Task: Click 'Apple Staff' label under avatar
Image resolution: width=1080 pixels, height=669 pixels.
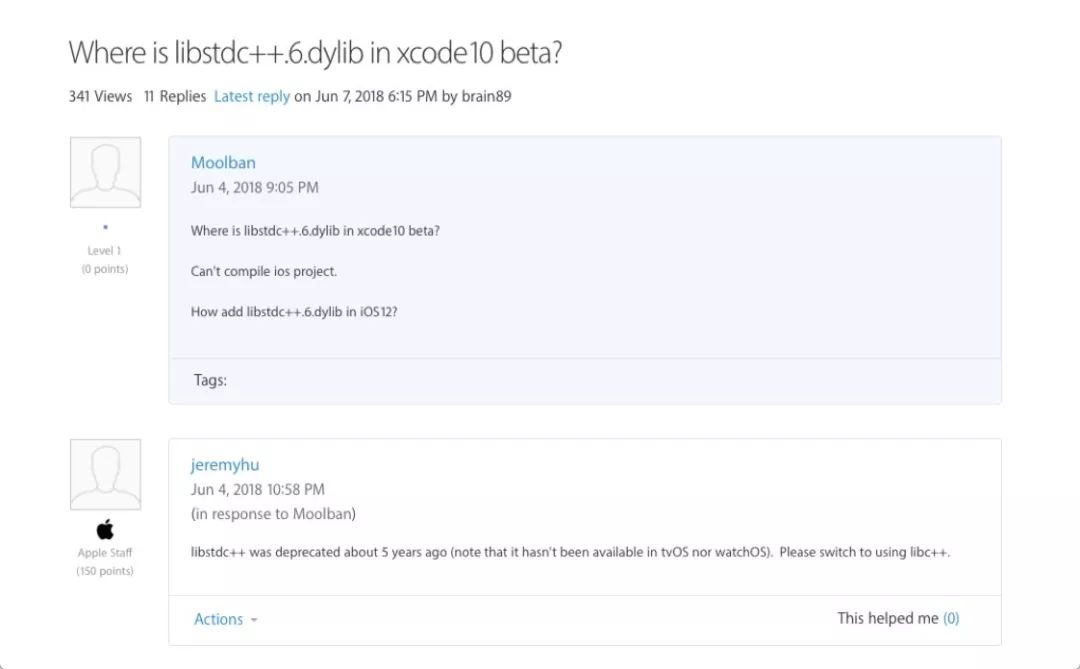Action: pos(105,553)
